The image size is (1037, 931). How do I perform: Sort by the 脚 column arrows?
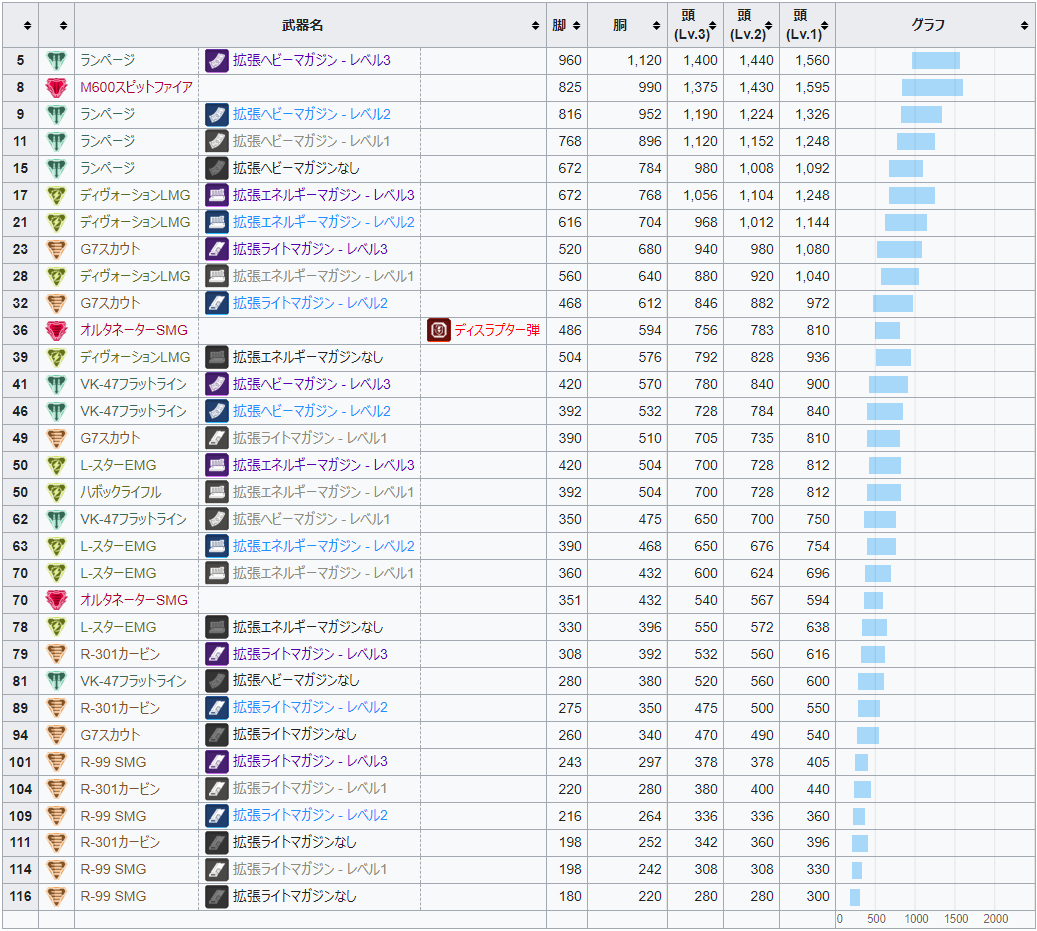pos(576,25)
